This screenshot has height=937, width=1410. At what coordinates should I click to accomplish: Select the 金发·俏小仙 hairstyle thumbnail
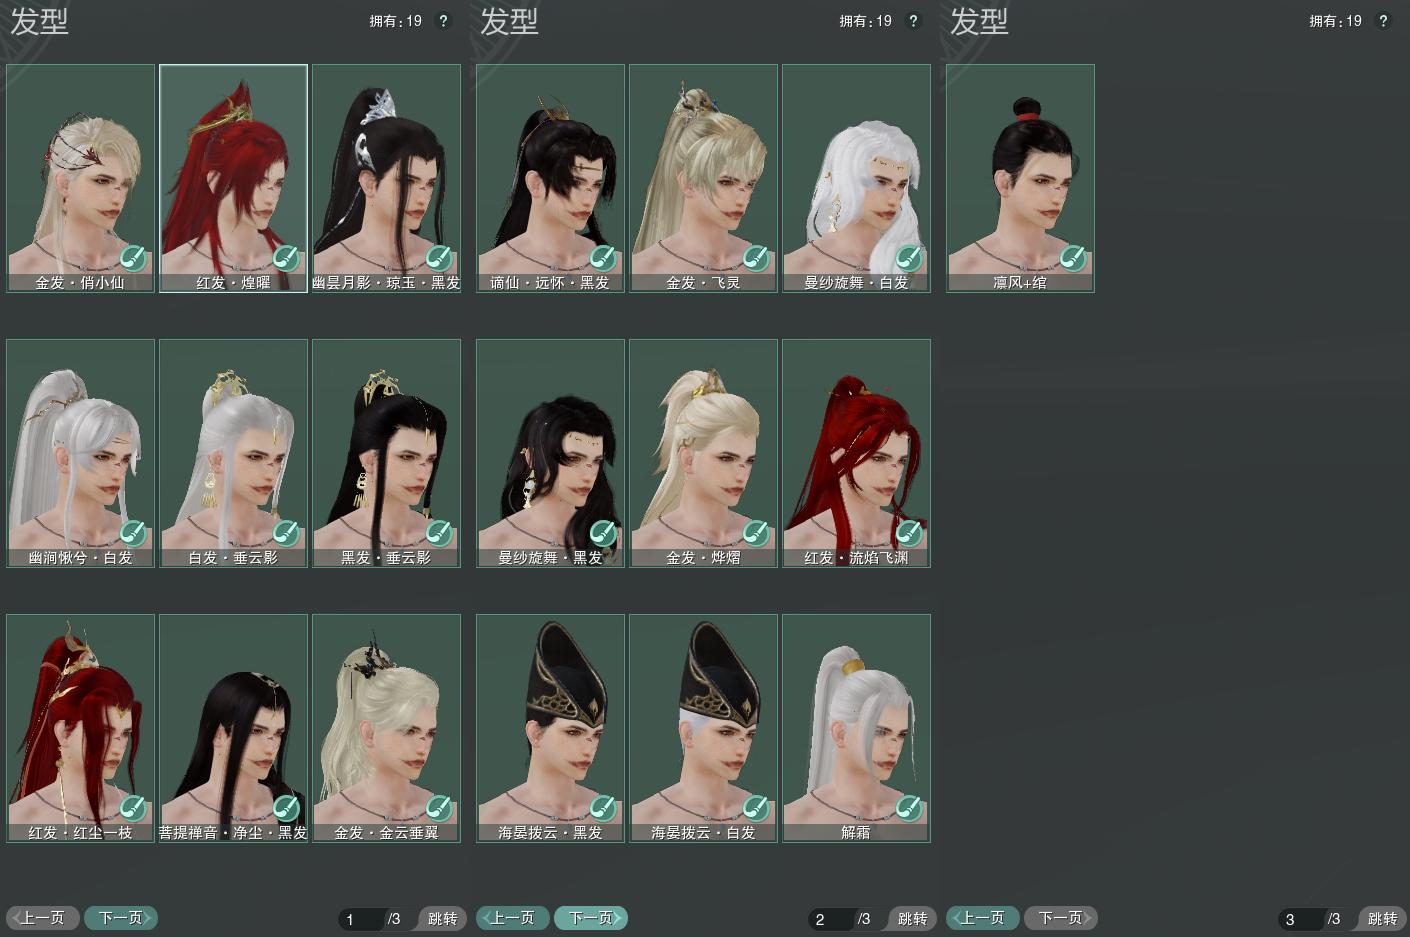(80, 178)
